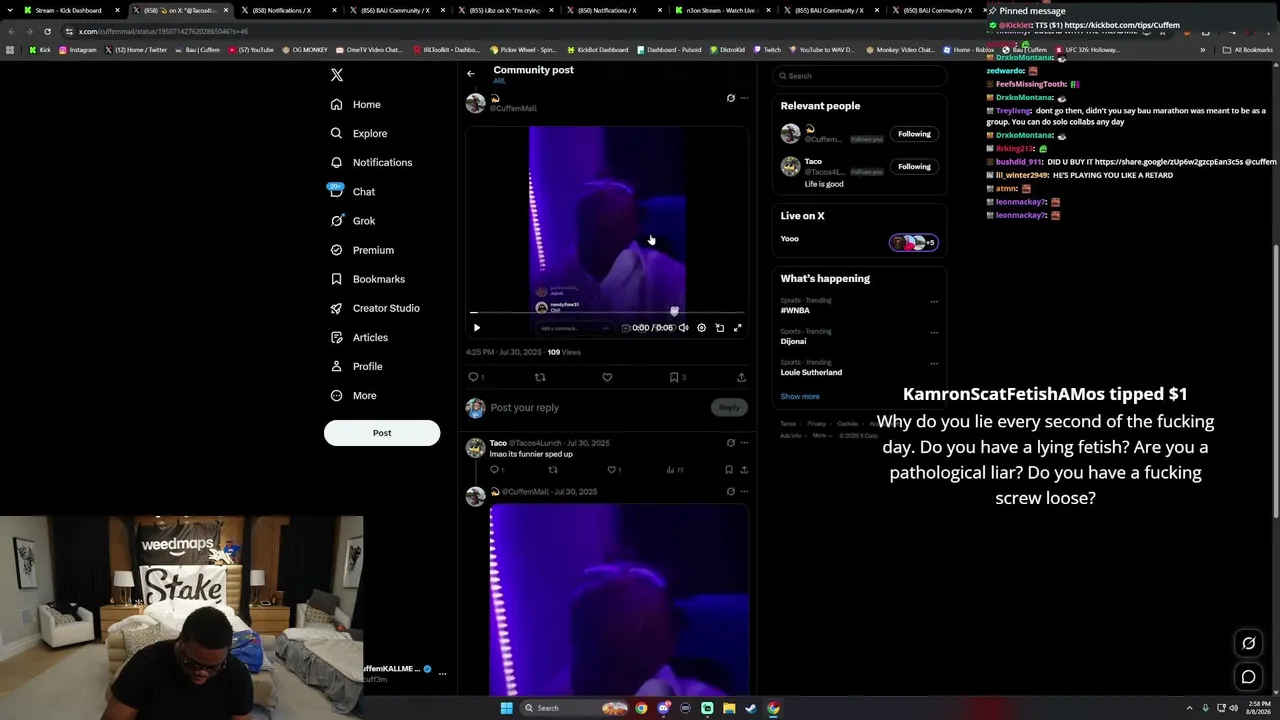
Task: Open the main post's three-dot menu
Action: tap(744, 98)
